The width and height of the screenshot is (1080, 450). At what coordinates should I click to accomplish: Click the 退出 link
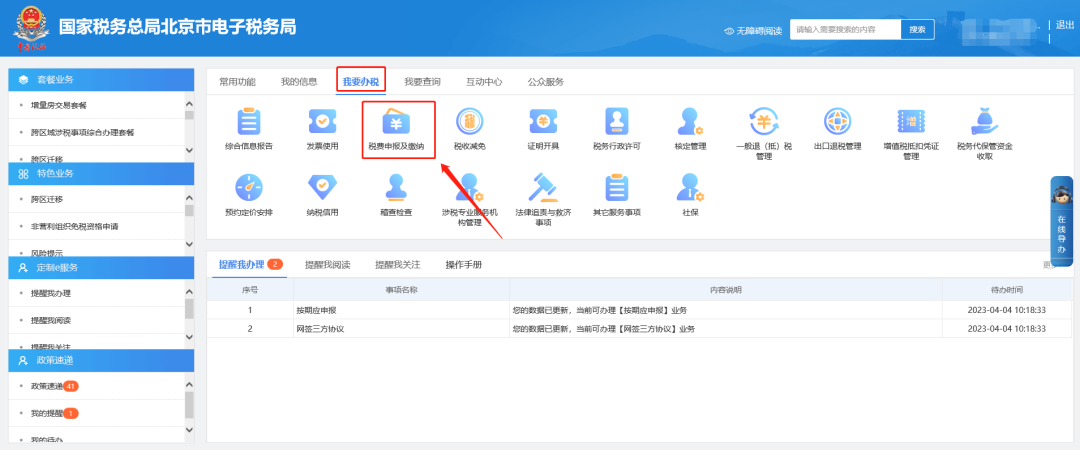coord(1065,25)
